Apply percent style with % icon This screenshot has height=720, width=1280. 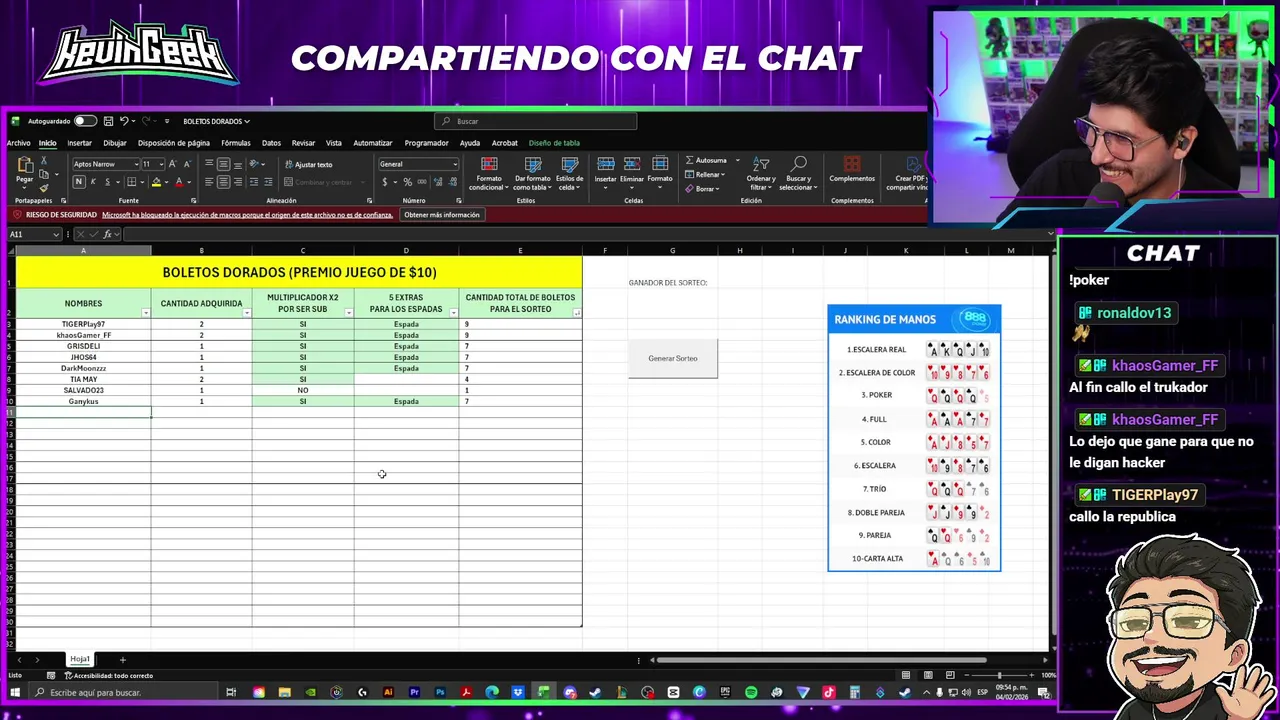[407, 182]
